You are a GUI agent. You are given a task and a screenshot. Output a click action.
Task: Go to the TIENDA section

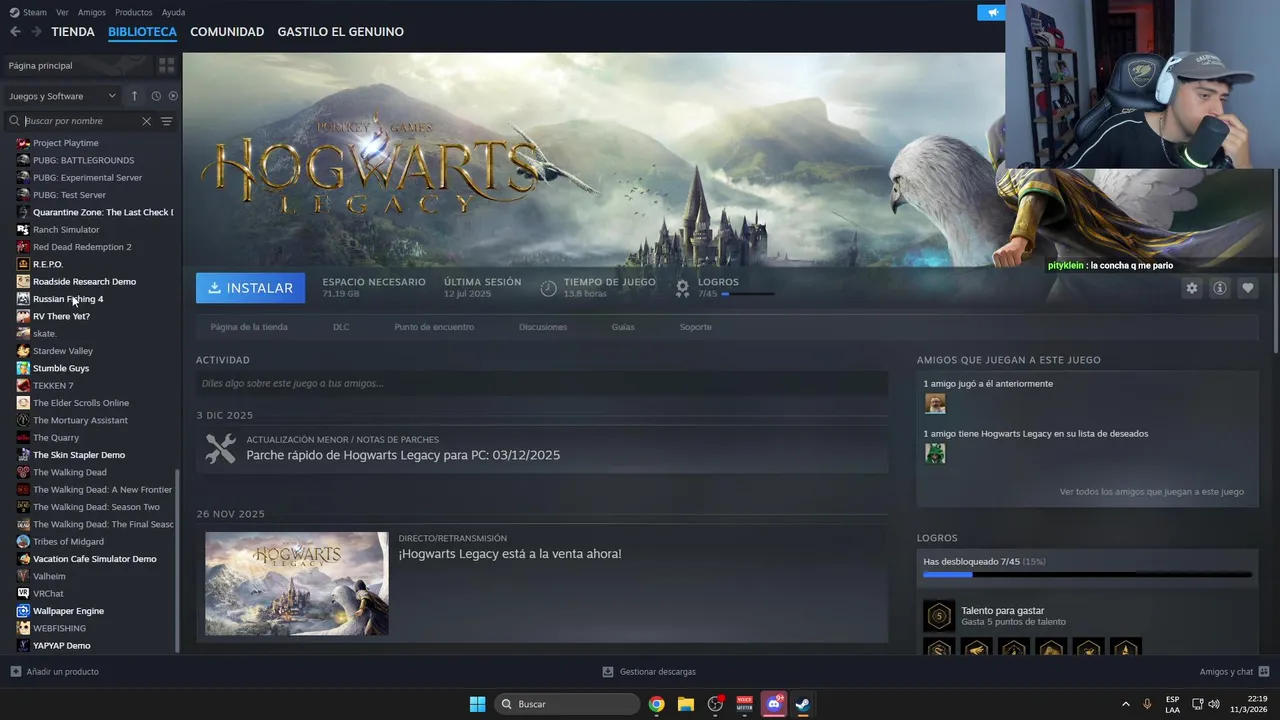[x=73, y=32]
